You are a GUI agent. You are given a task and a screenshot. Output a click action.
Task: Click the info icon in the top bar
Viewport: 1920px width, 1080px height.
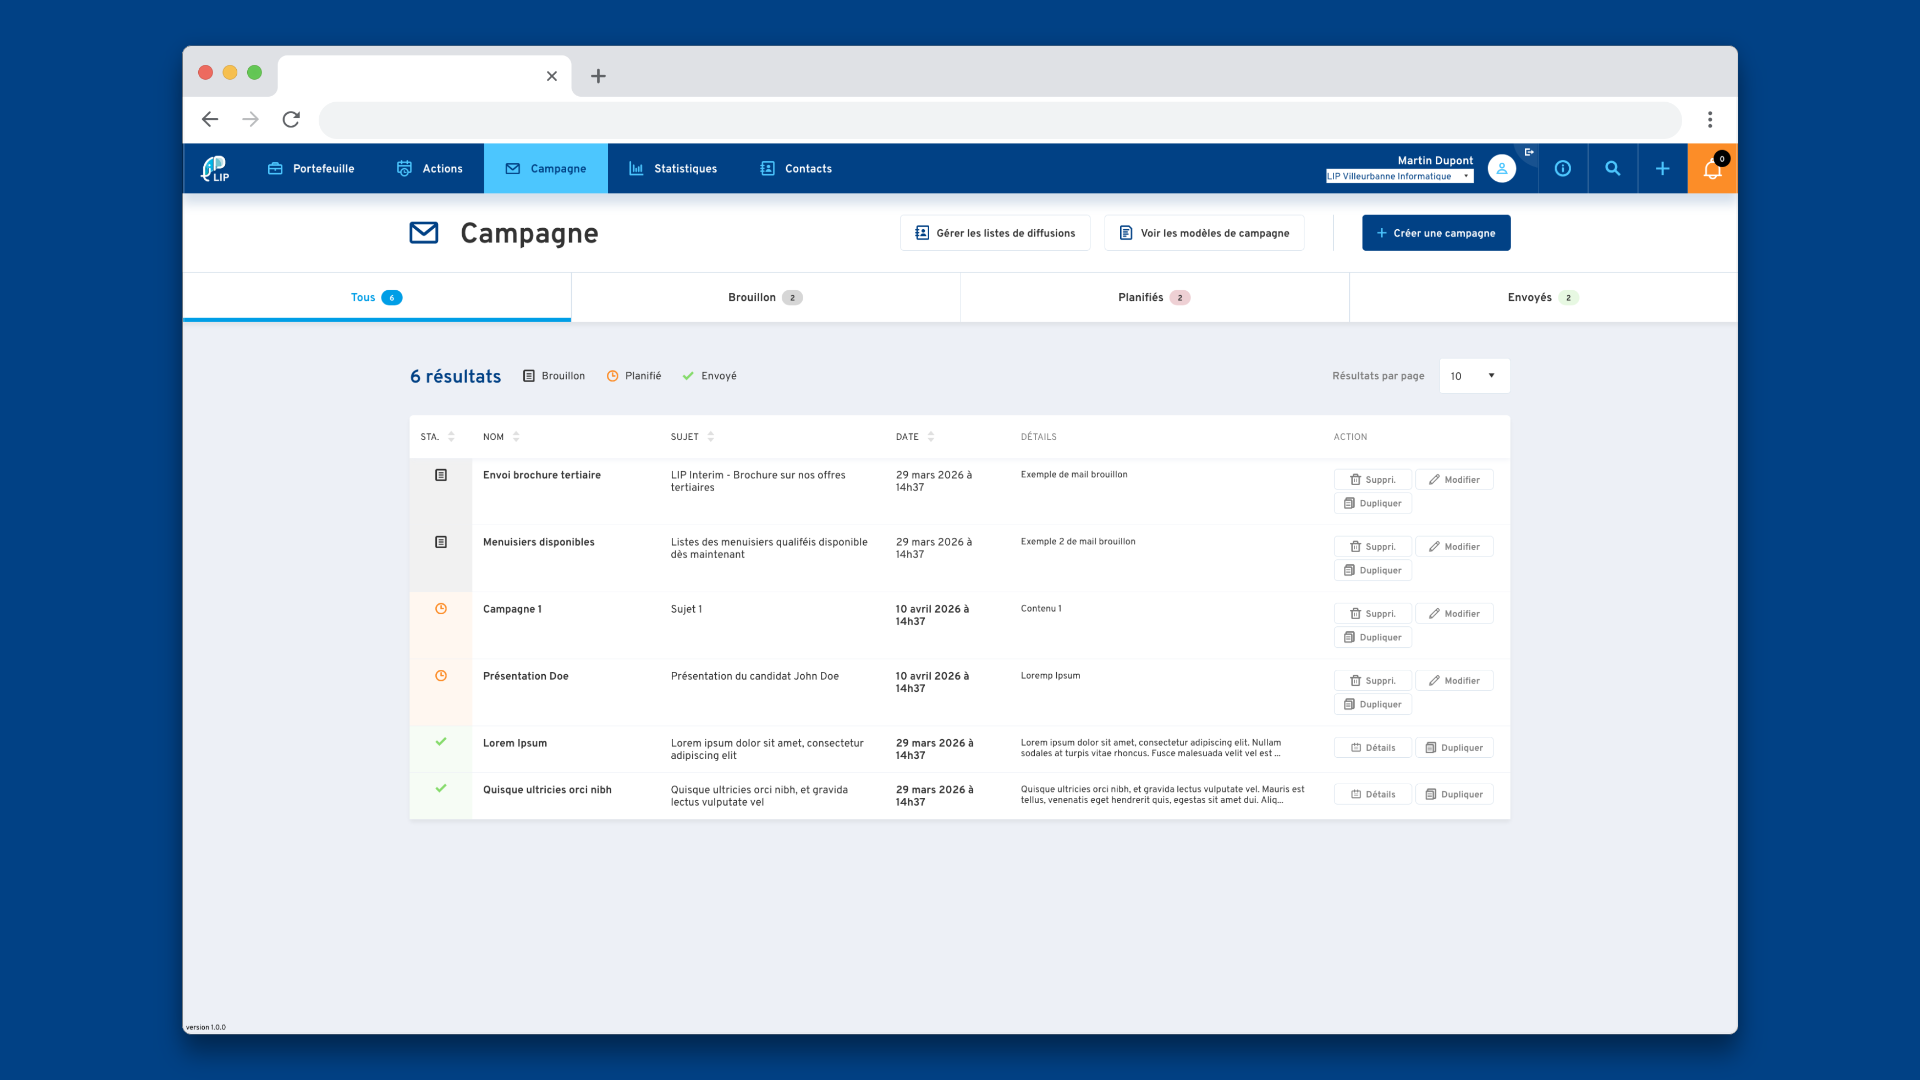[x=1563, y=168]
